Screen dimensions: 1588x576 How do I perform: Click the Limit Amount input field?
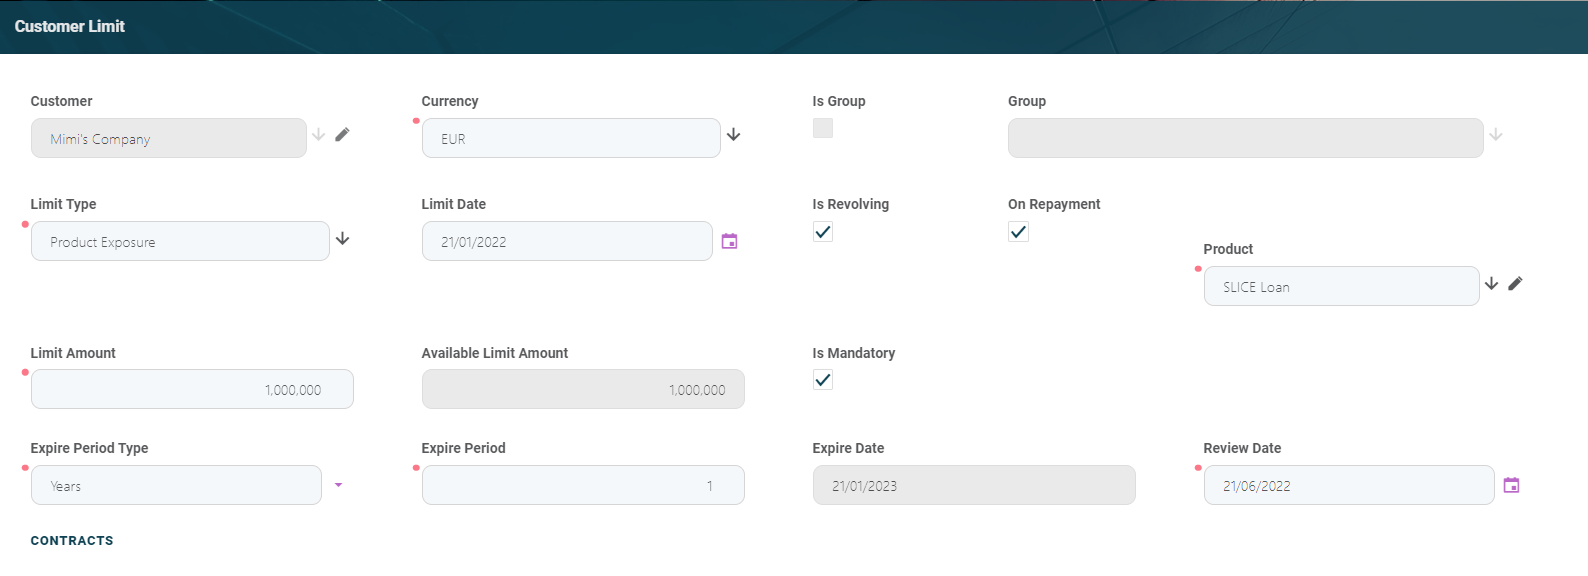pos(192,389)
